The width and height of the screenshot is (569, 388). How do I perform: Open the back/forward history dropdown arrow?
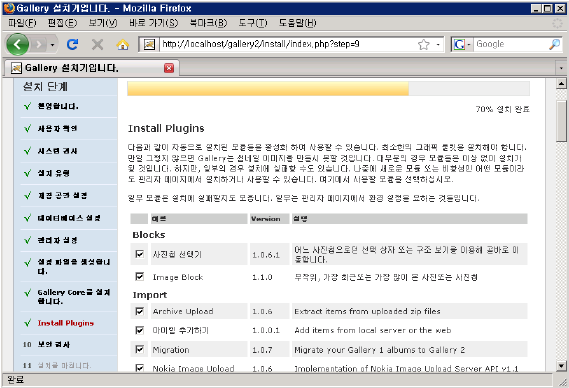pos(53,45)
